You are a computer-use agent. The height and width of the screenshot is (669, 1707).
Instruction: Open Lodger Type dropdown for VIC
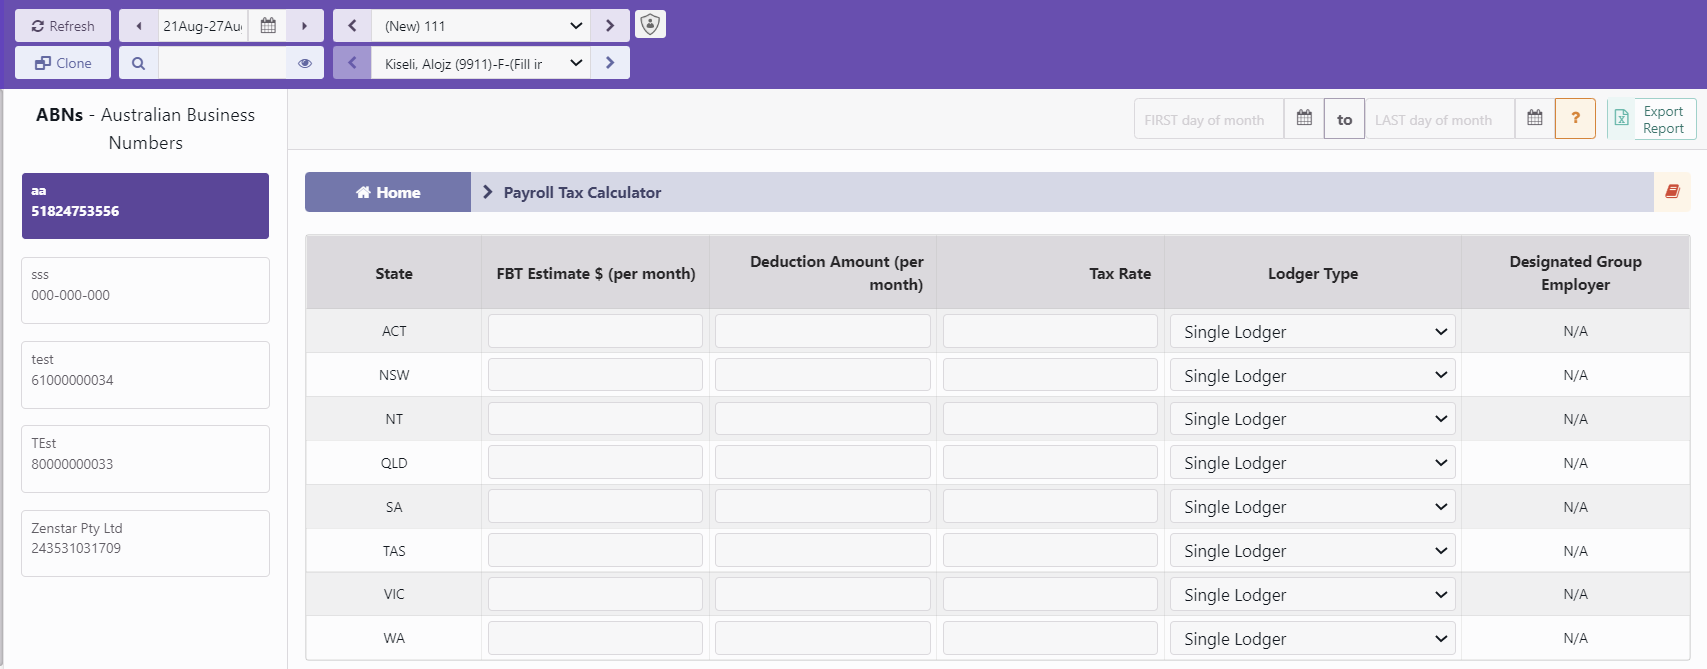pos(1313,594)
